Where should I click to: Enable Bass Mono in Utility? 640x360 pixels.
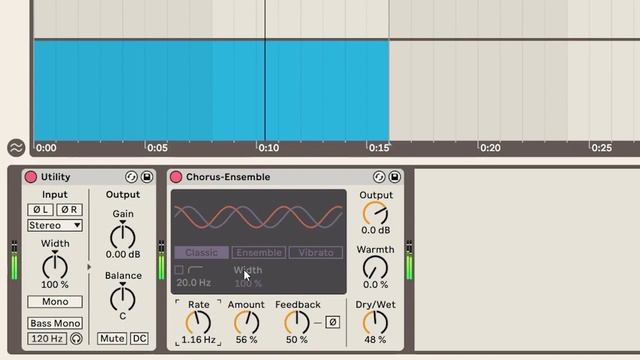tap(55, 323)
